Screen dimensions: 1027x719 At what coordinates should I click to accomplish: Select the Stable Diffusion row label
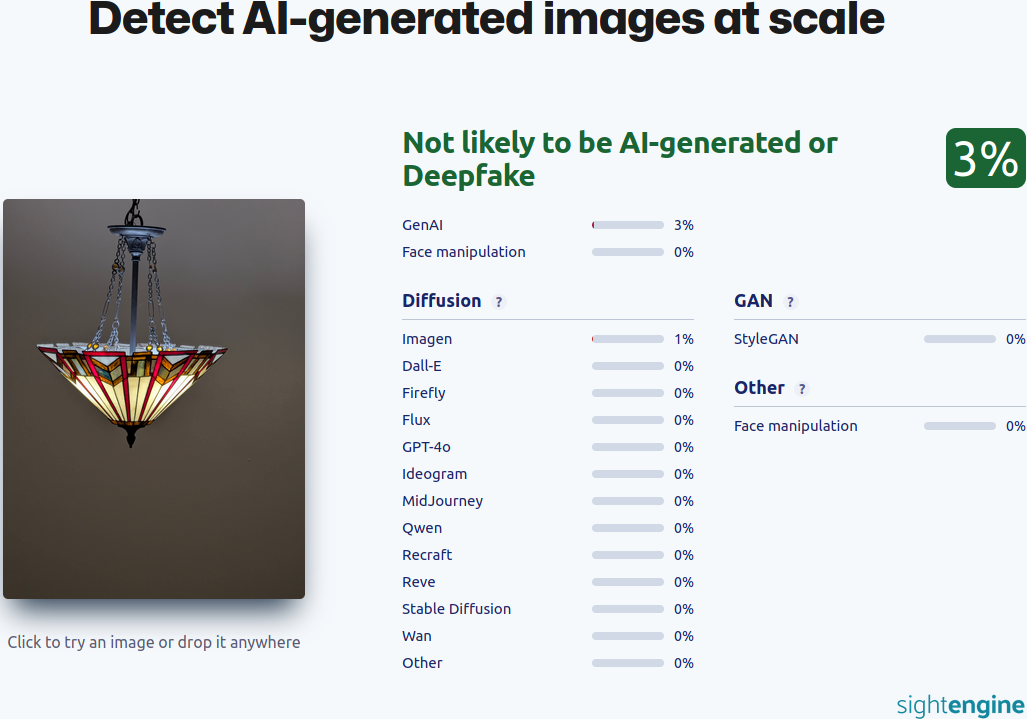[x=456, y=609]
